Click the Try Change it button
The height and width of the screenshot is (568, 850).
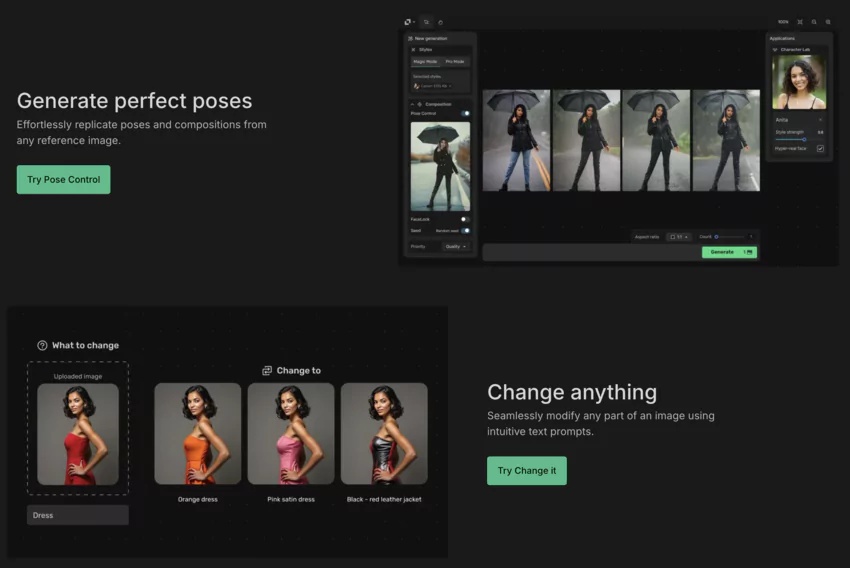(527, 470)
